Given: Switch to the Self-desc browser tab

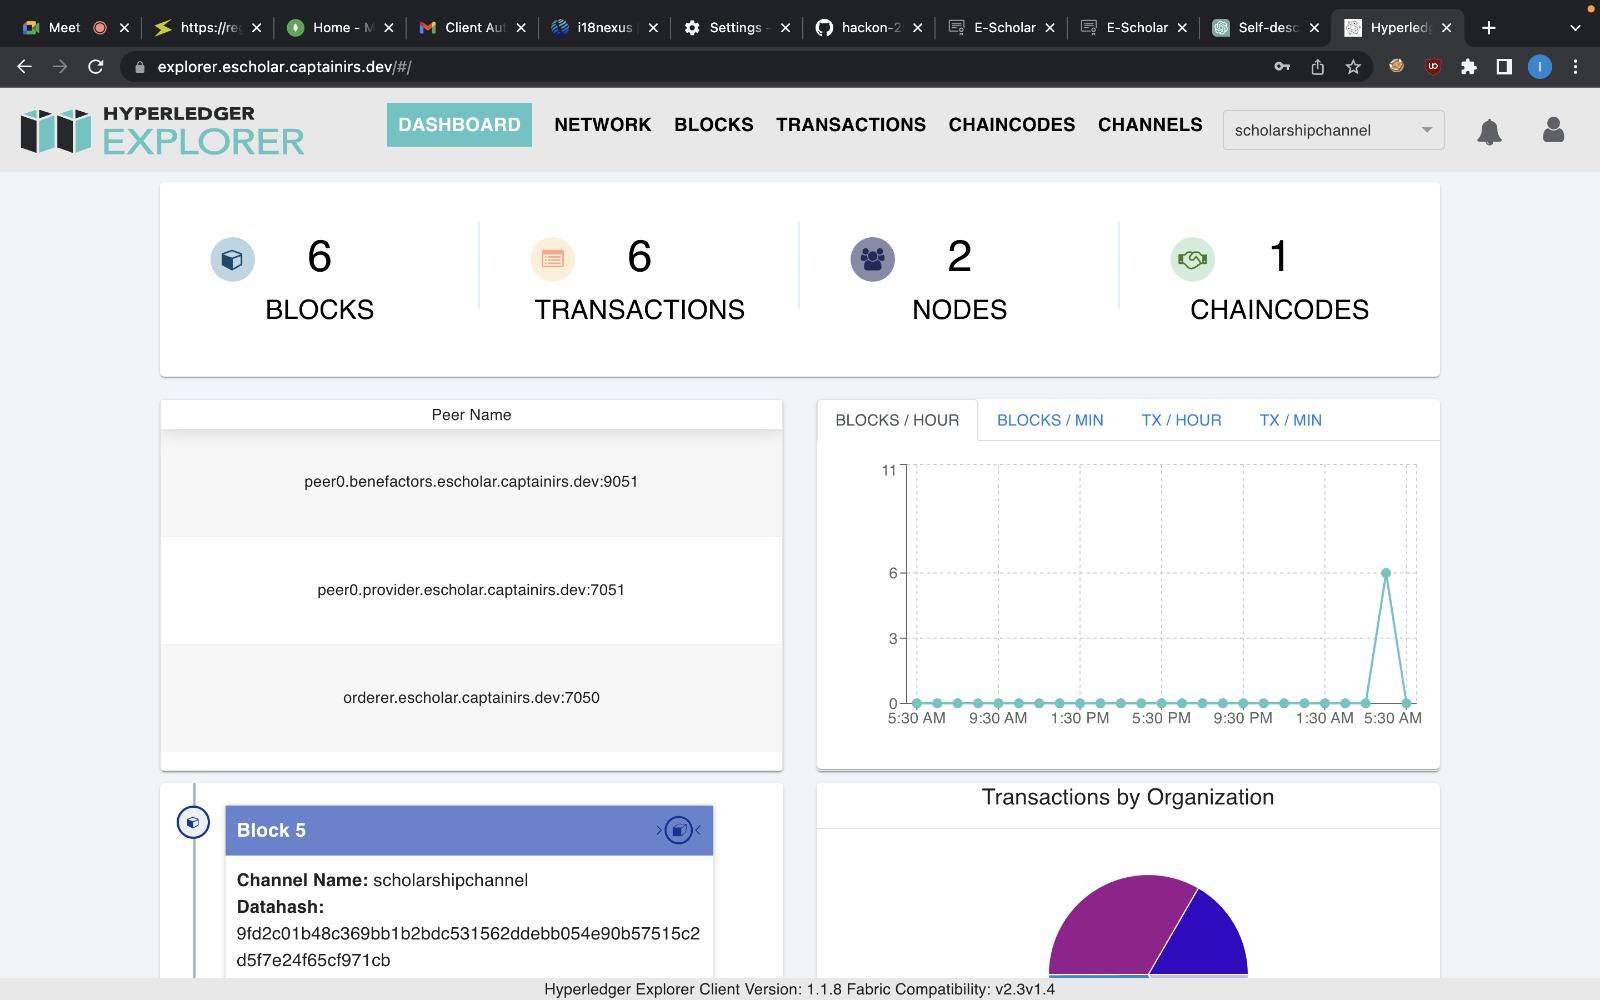Looking at the screenshot, I should (1267, 28).
